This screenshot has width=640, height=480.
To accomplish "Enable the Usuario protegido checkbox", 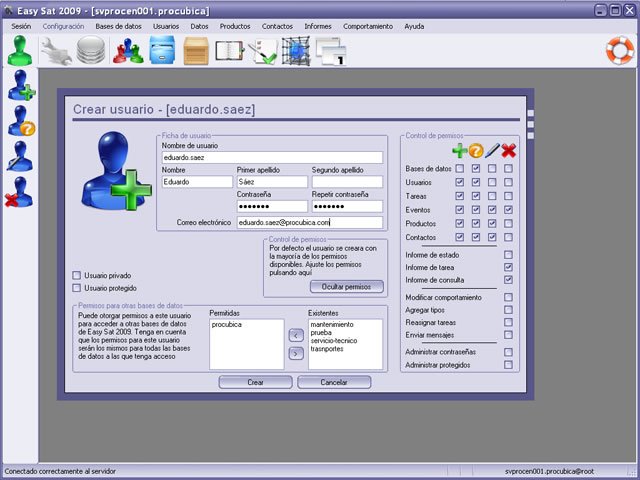I will tap(76, 288).
